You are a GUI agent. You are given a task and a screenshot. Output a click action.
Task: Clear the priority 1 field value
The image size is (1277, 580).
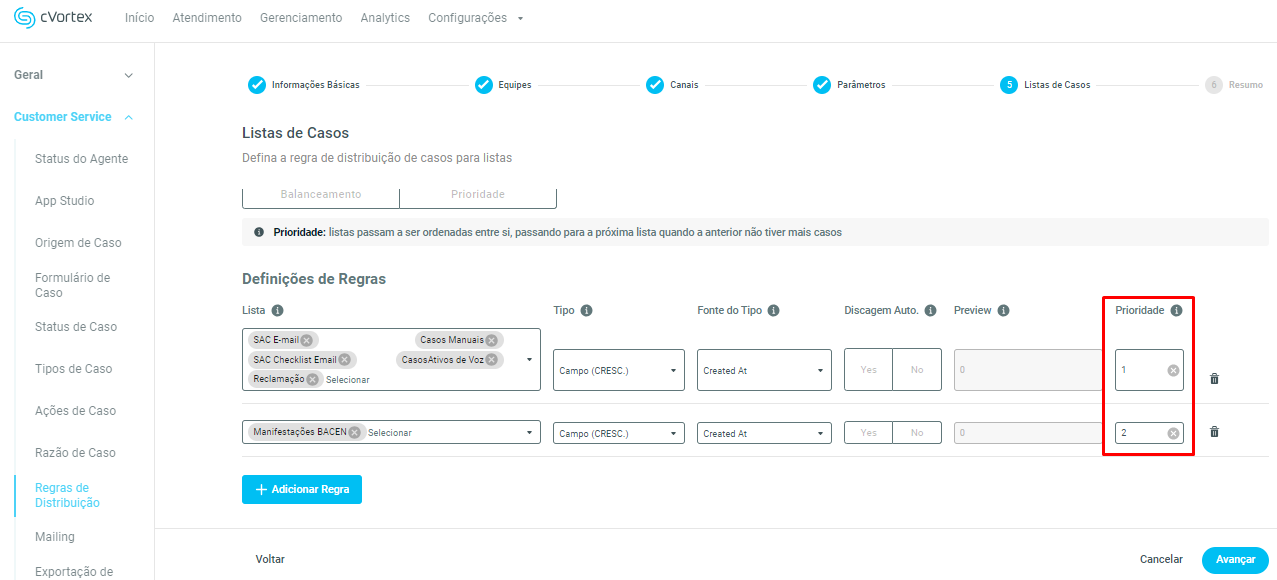pos(1173,371)
